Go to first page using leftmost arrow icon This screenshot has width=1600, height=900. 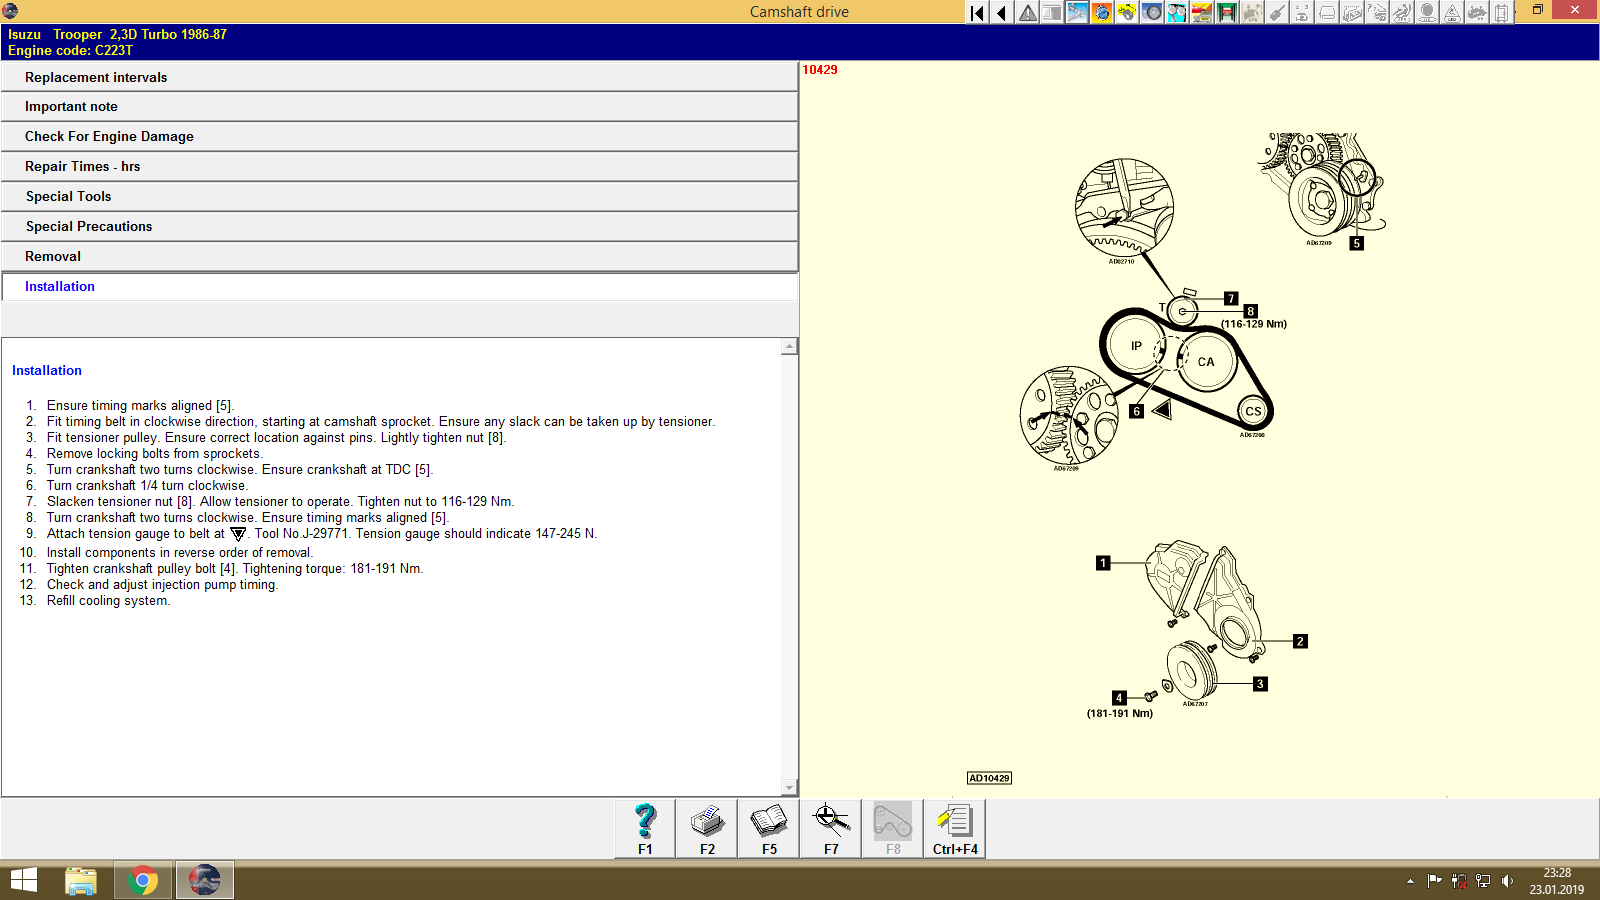point(975,12)
